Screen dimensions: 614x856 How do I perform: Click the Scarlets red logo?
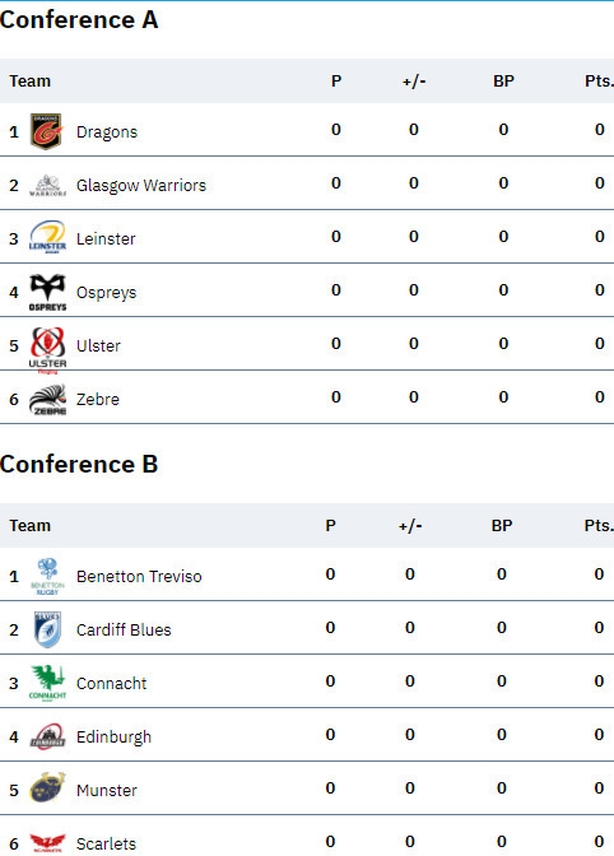point(47,843)
